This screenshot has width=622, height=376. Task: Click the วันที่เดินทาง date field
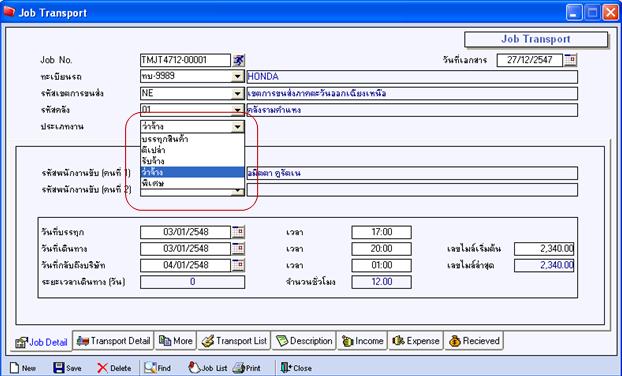(x=185, y=249)
